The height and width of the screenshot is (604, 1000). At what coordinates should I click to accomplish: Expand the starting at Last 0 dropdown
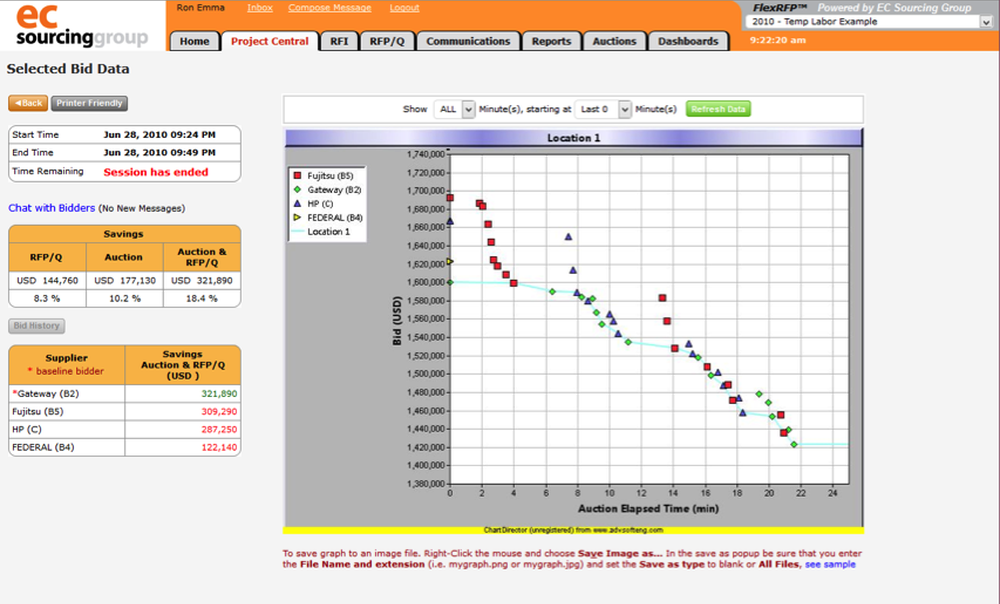click(x=603, y=110)
